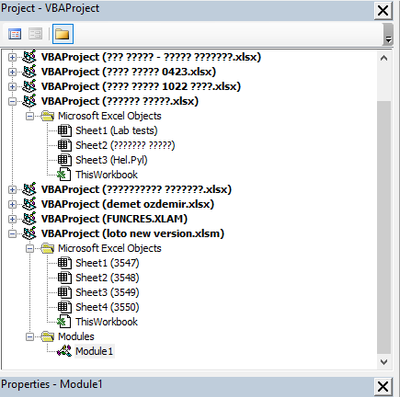Click the Sheet2 (3548) worksheet icon
This screenshot has width=400, height=397.
64,278
